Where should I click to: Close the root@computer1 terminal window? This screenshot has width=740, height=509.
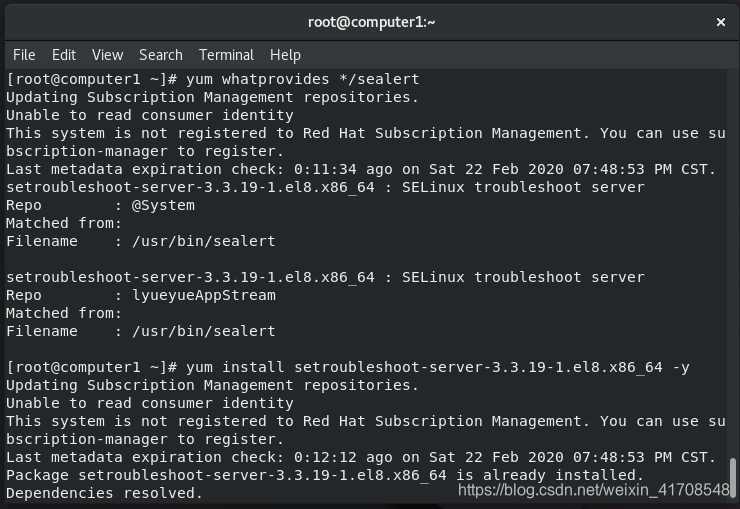coord(721,22)
